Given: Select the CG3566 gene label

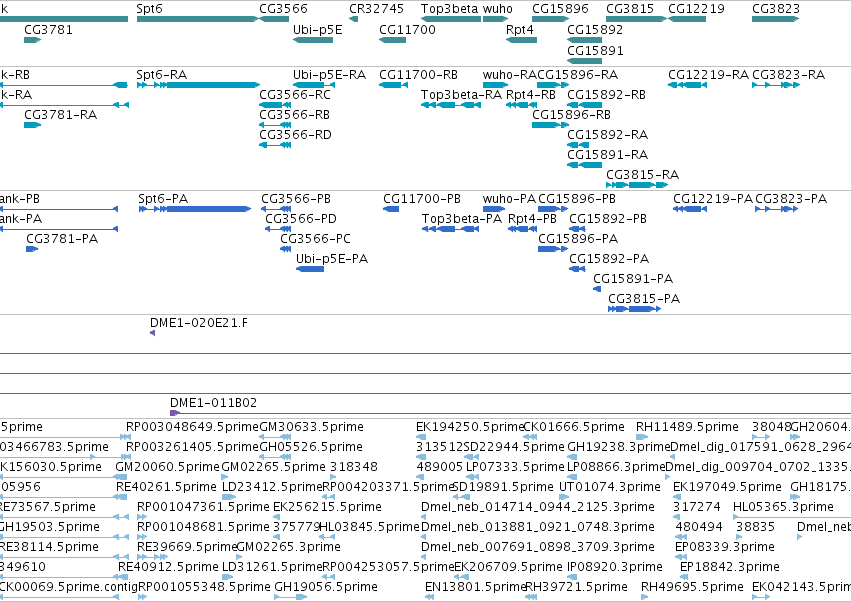Looking at the screenshot, I should click(x=283, y=9).
